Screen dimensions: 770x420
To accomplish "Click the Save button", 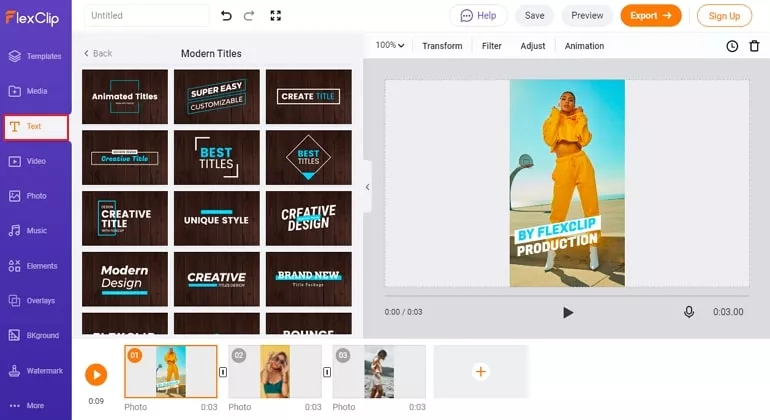I will [534, 16].
